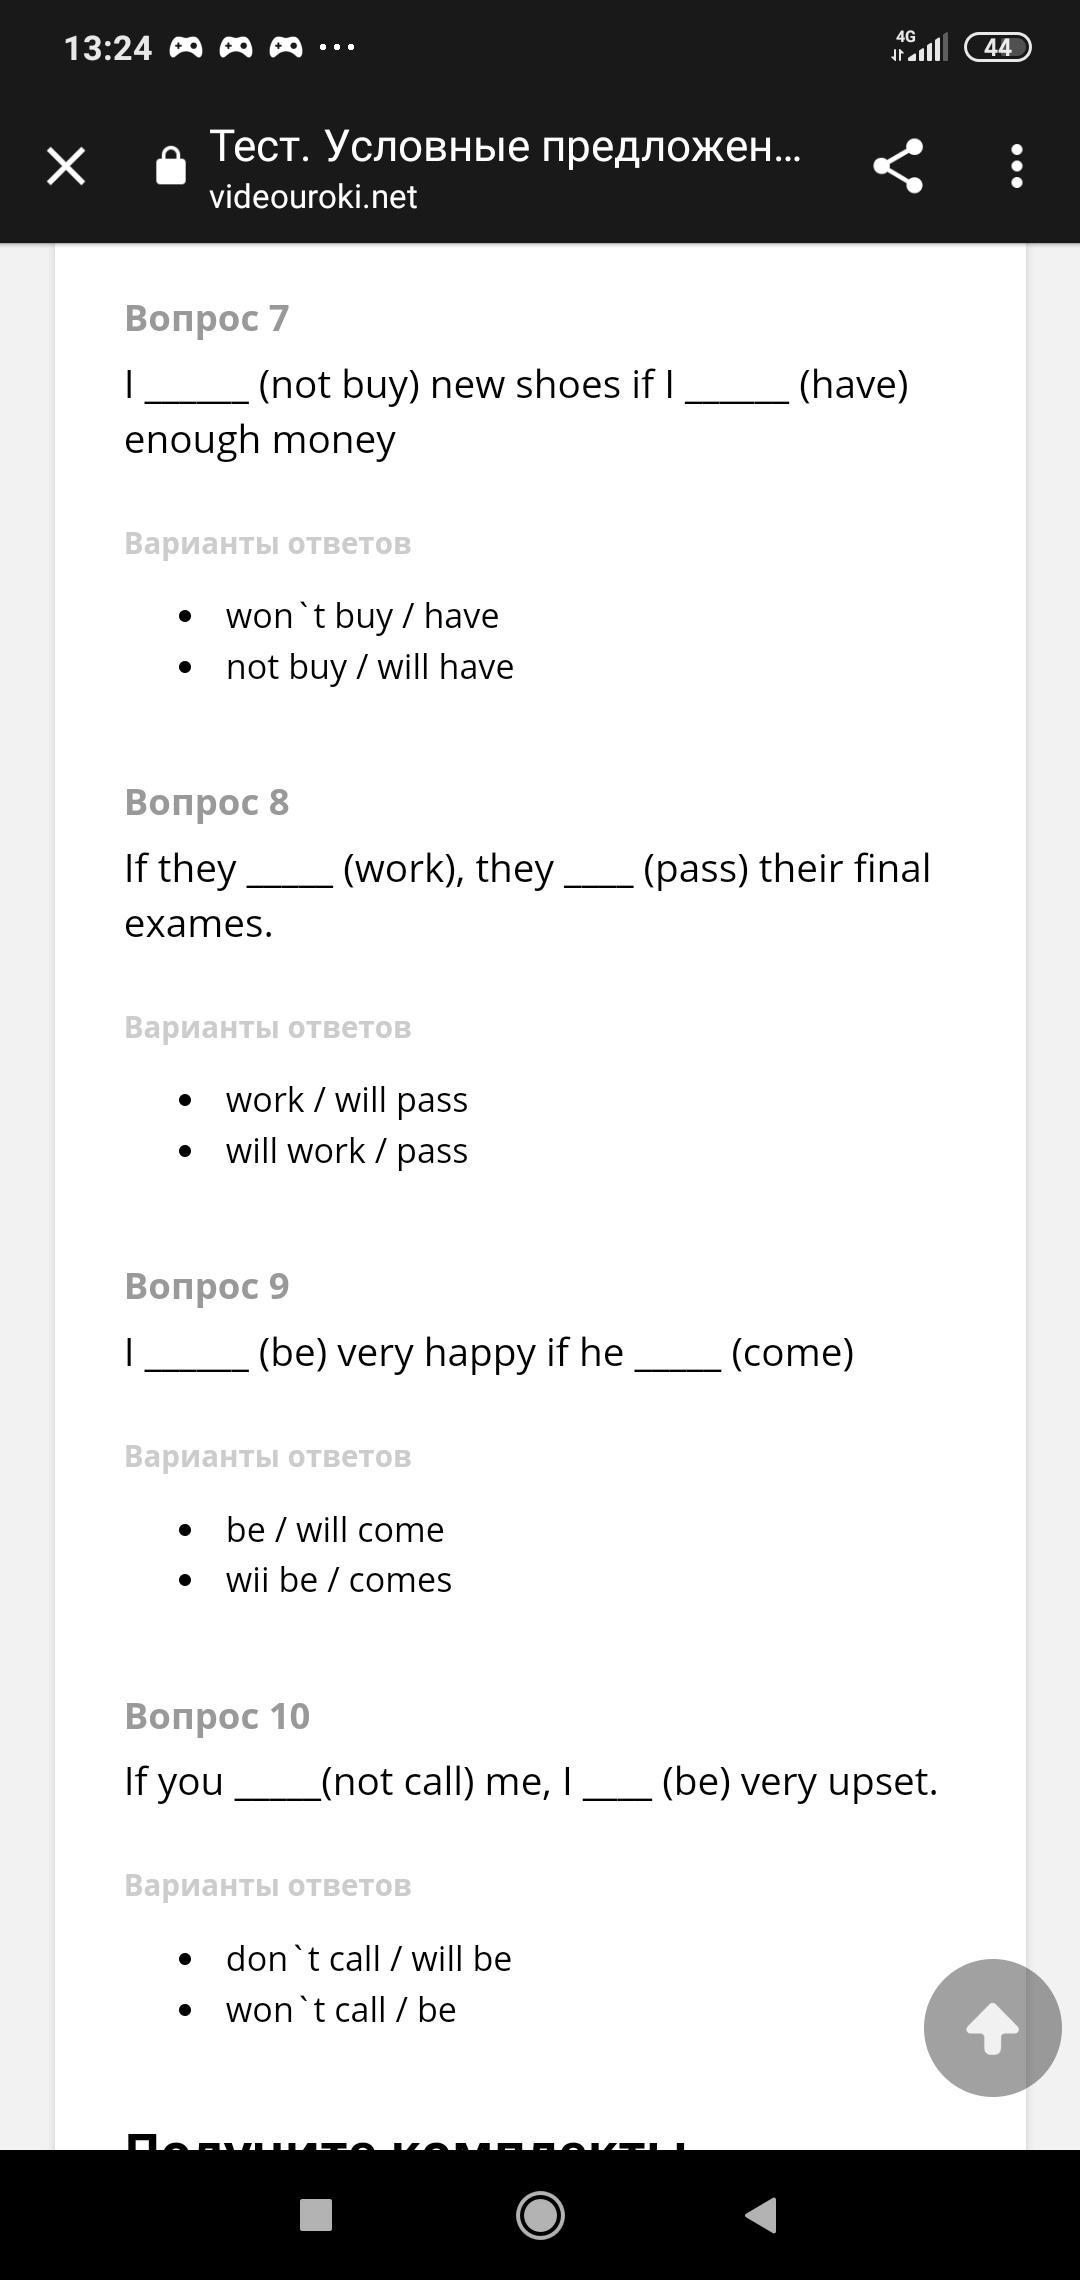Select "won`t call / be" option
Image resolution: width=1080 pixels, height=2280 pixels.
[x=341, y=2010]
